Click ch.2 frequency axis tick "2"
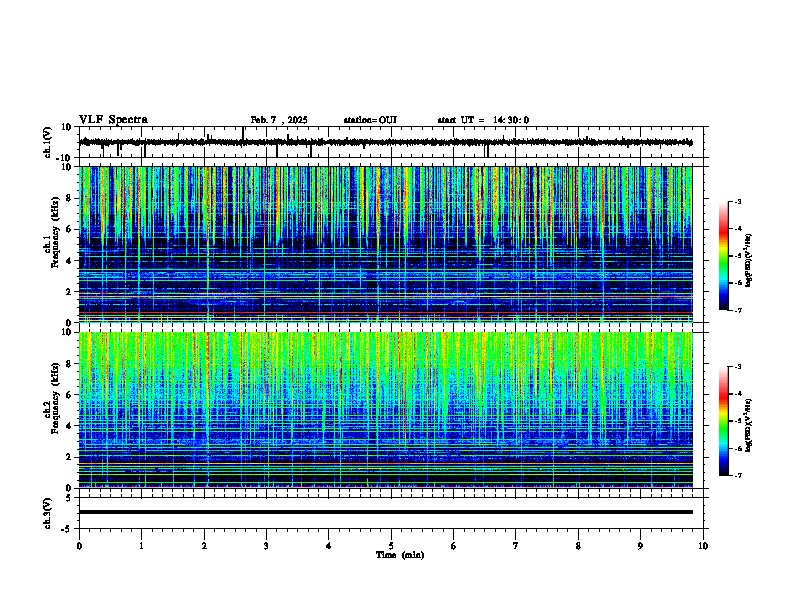 [x=69, y=457]
